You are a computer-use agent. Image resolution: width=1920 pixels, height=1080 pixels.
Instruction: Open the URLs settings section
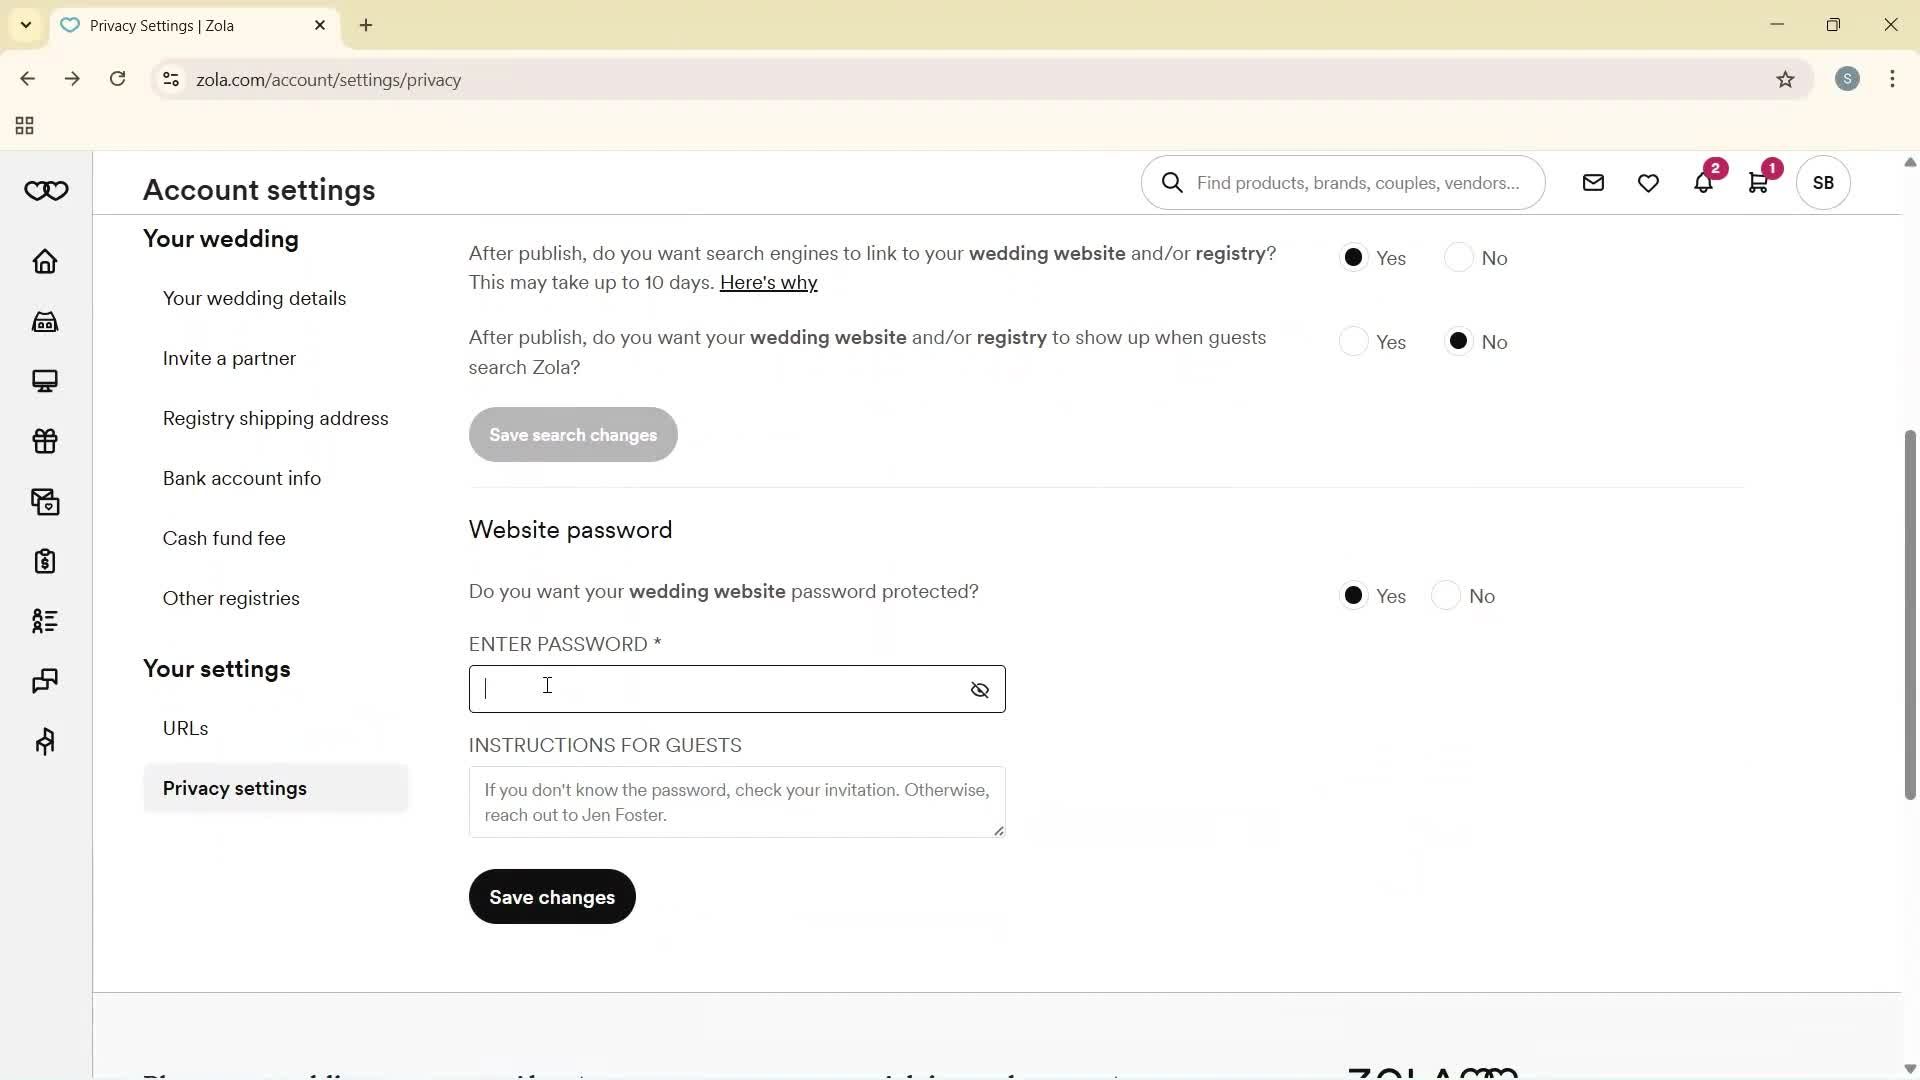(185, 728)
